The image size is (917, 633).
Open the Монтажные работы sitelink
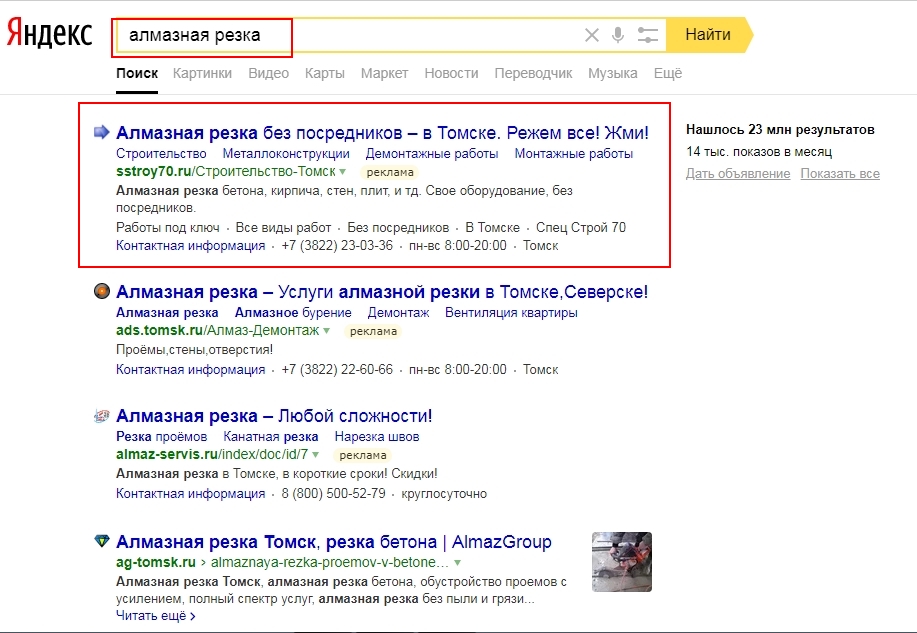click(x=574, y=153)
